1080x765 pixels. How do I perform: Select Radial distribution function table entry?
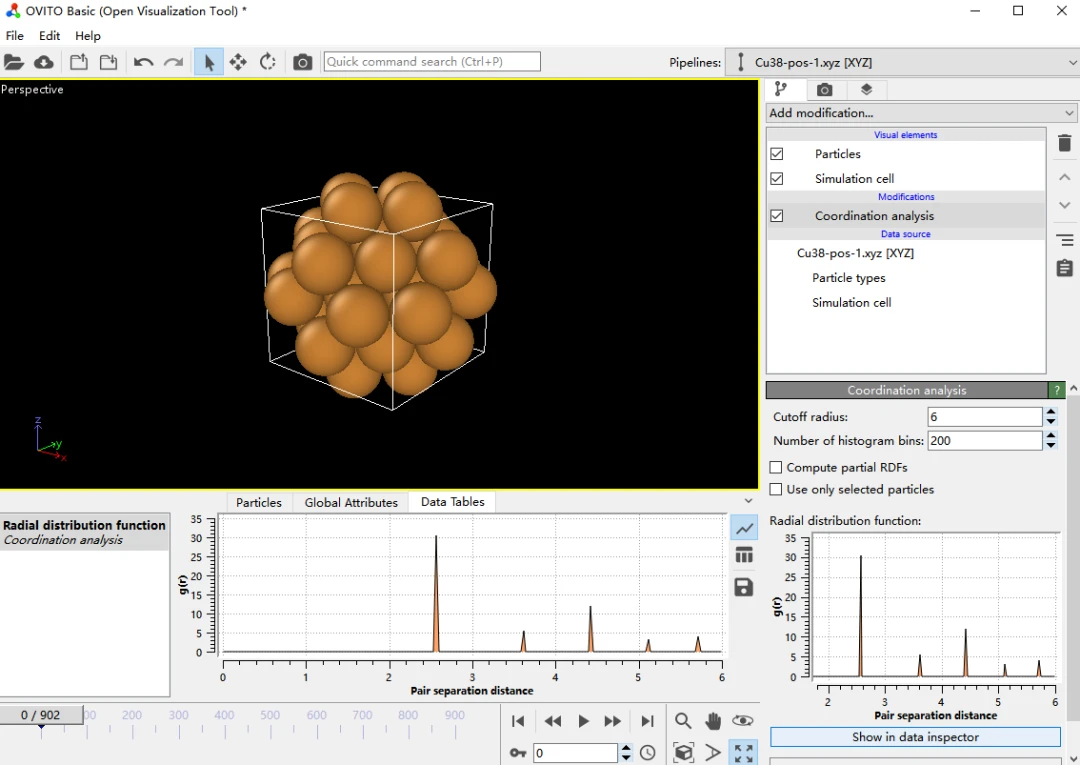coord(85,532)
